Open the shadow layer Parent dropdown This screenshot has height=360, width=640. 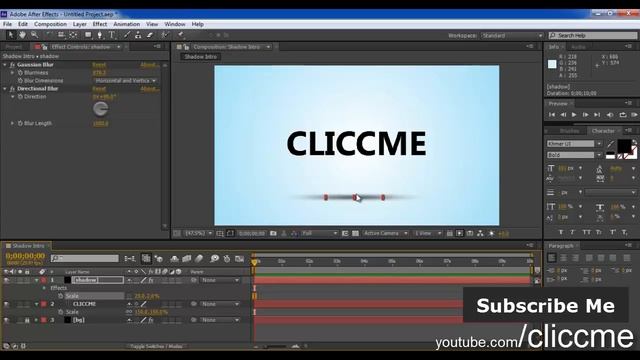click(x=220, y=280)
